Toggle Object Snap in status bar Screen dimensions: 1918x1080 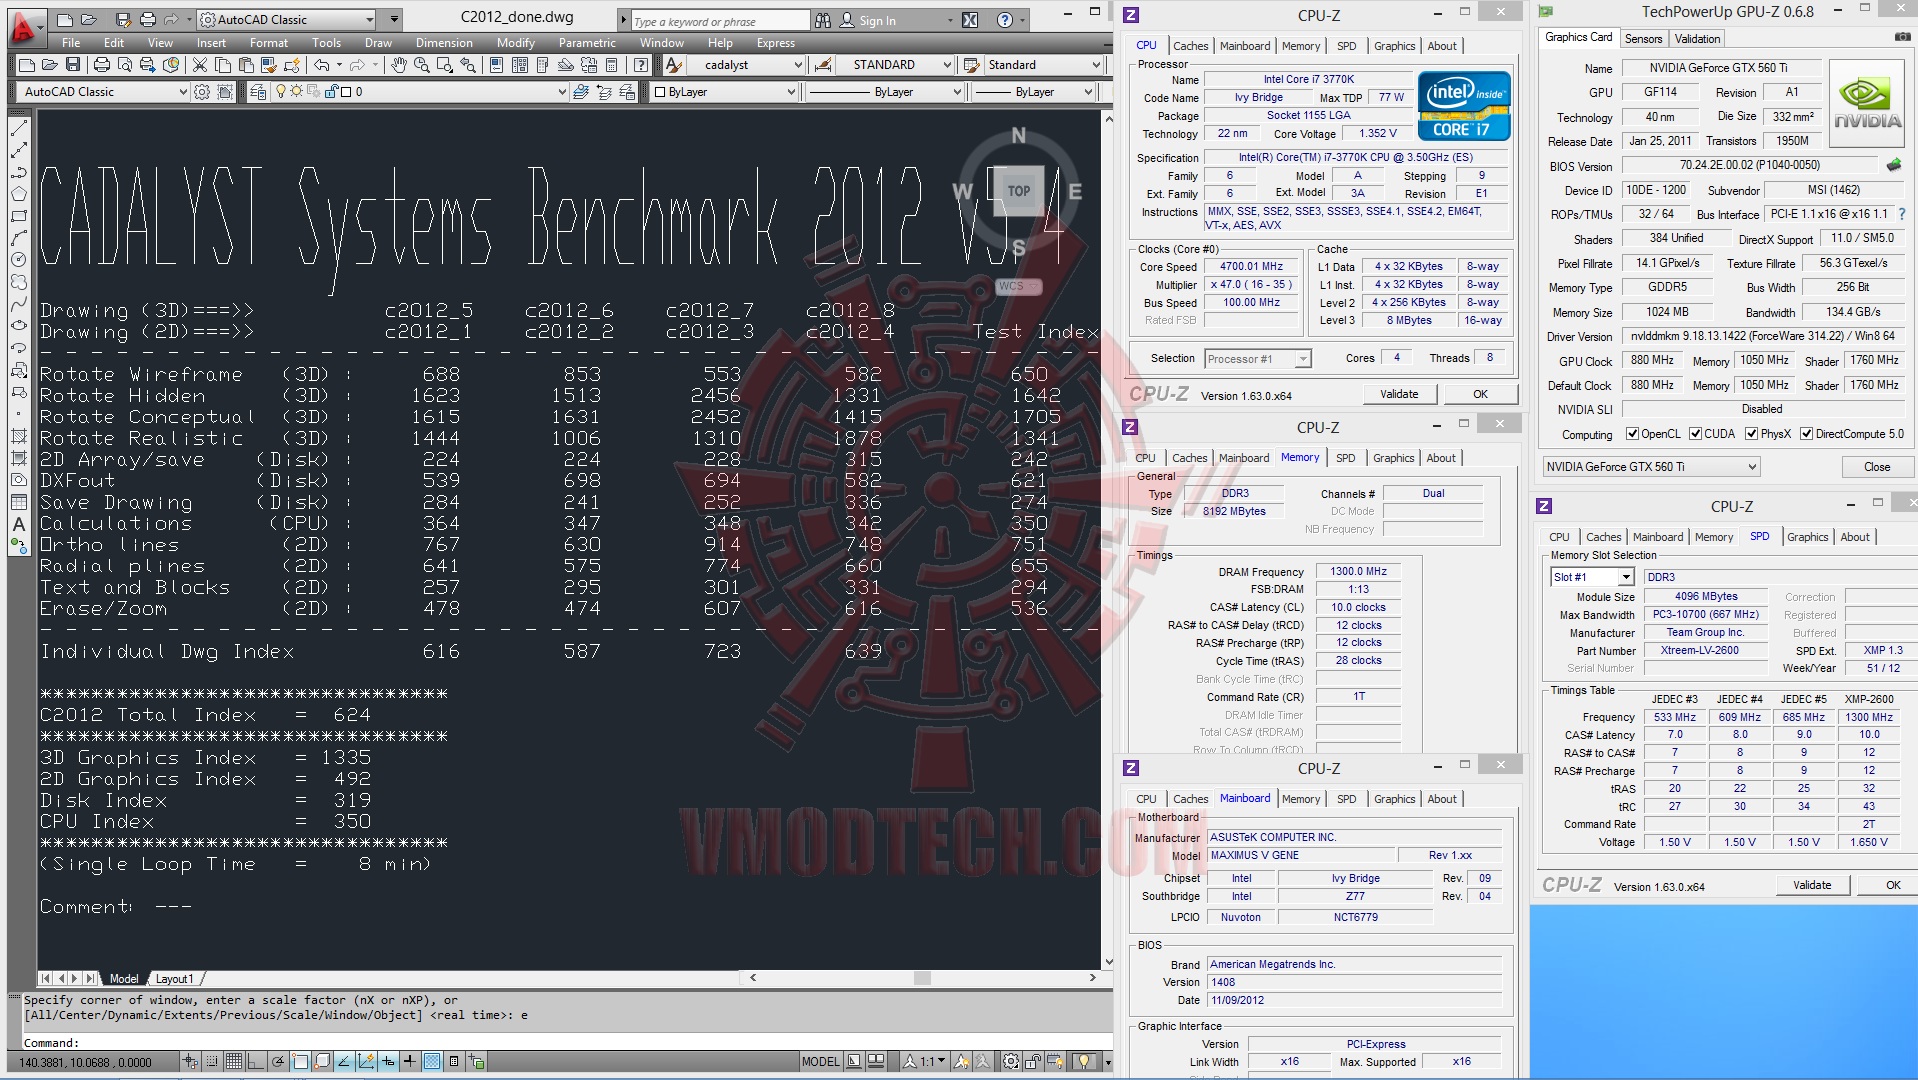click(x=299, y=1062)
